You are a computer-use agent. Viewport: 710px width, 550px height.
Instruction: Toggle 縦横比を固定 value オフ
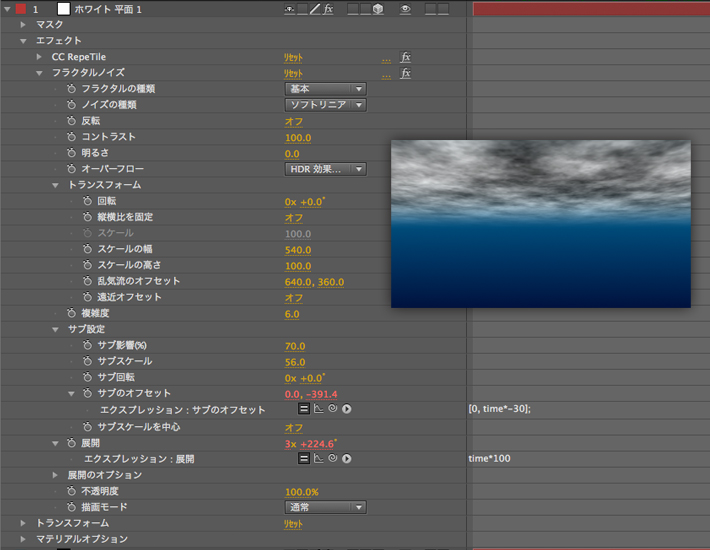pos(293,217)
